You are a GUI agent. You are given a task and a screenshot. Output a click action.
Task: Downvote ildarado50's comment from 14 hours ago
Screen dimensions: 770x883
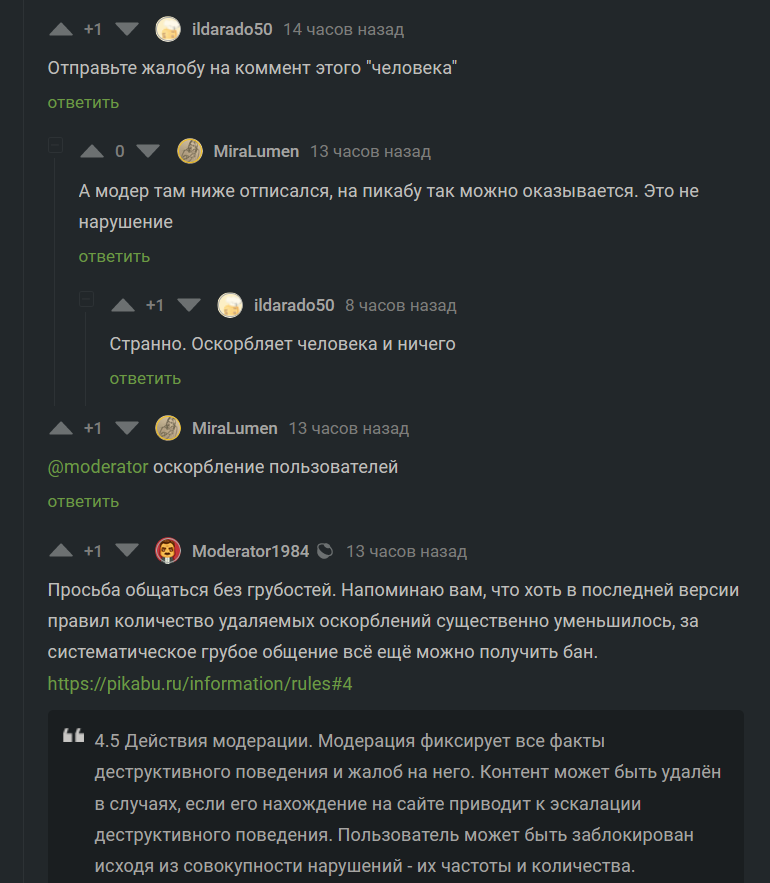tap(126, 29)
